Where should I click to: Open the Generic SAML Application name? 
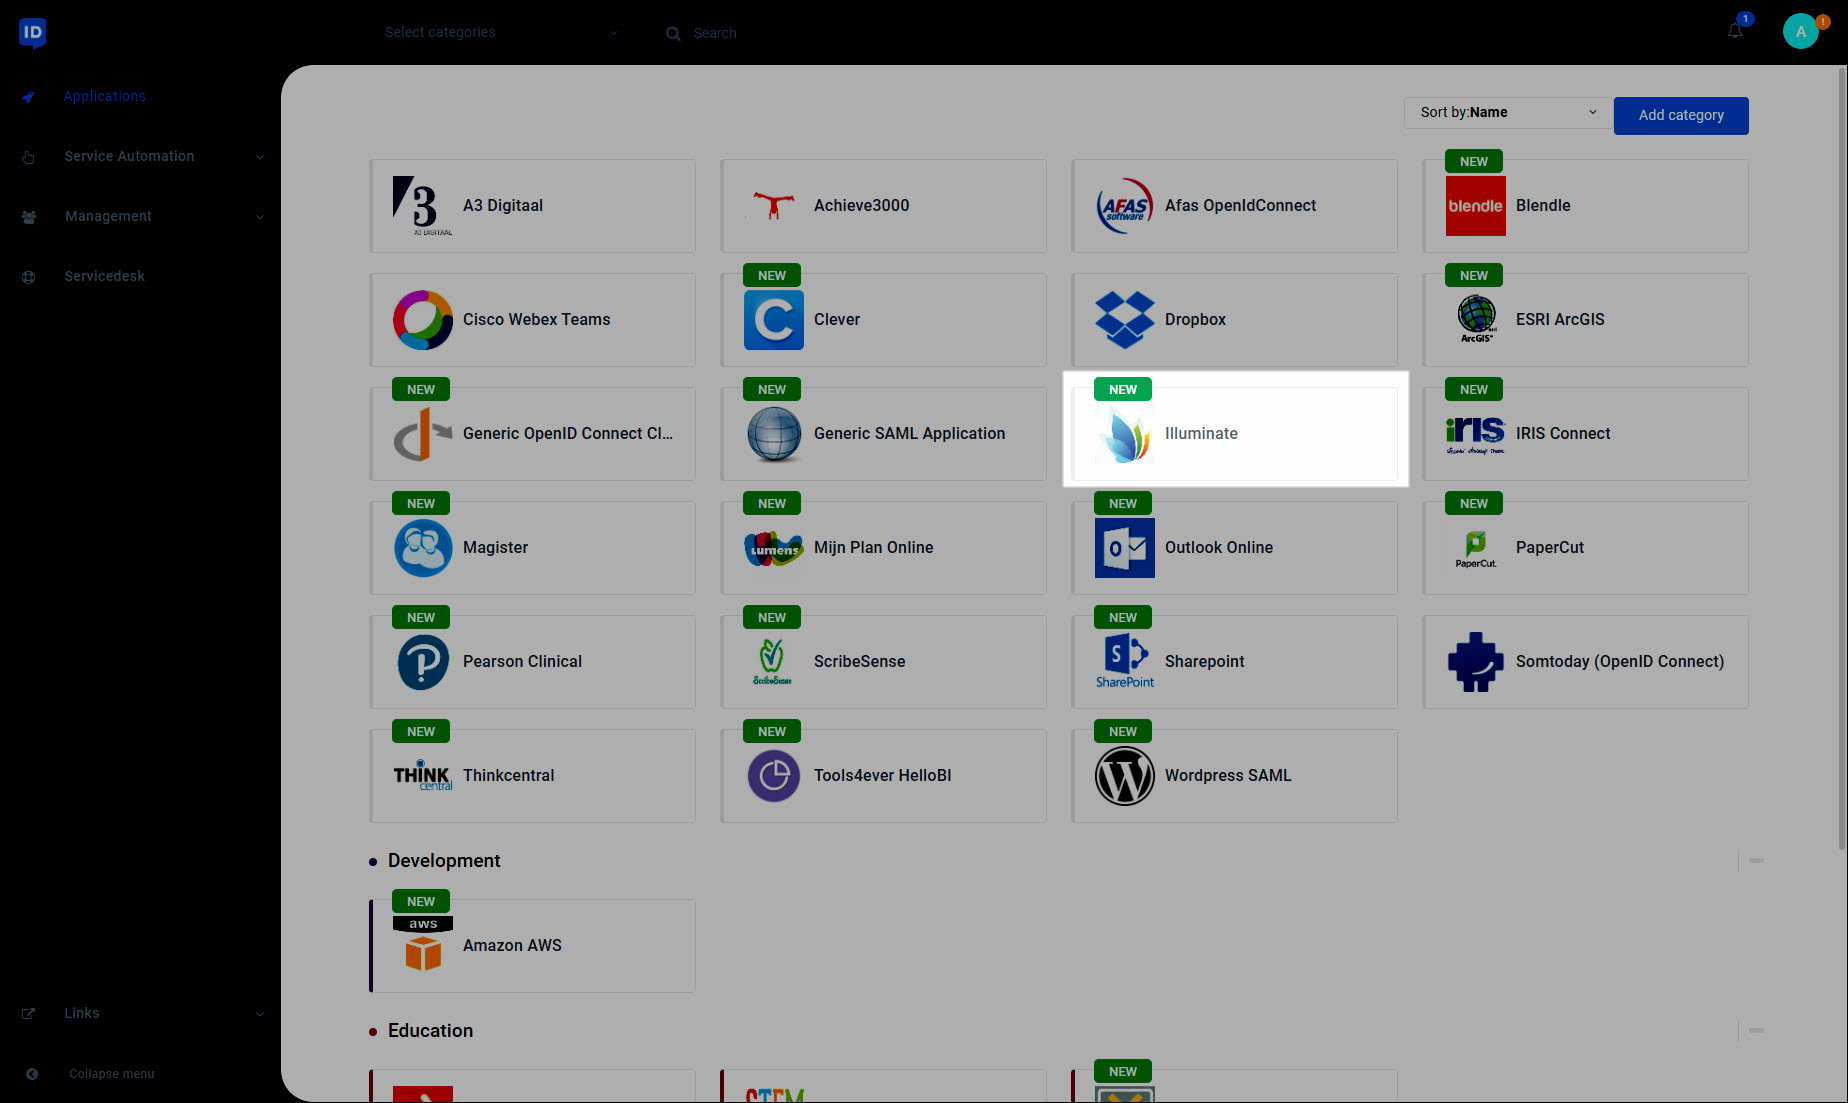click(x=909, y=433)
